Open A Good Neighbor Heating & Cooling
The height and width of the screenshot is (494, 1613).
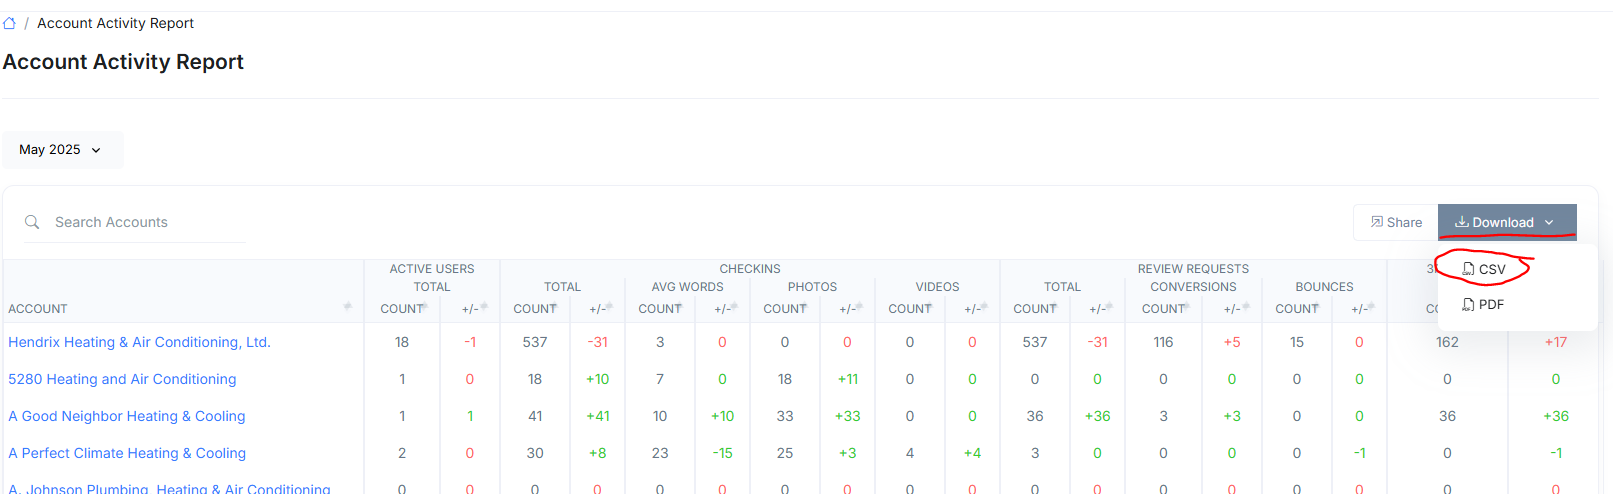(126, 416)
